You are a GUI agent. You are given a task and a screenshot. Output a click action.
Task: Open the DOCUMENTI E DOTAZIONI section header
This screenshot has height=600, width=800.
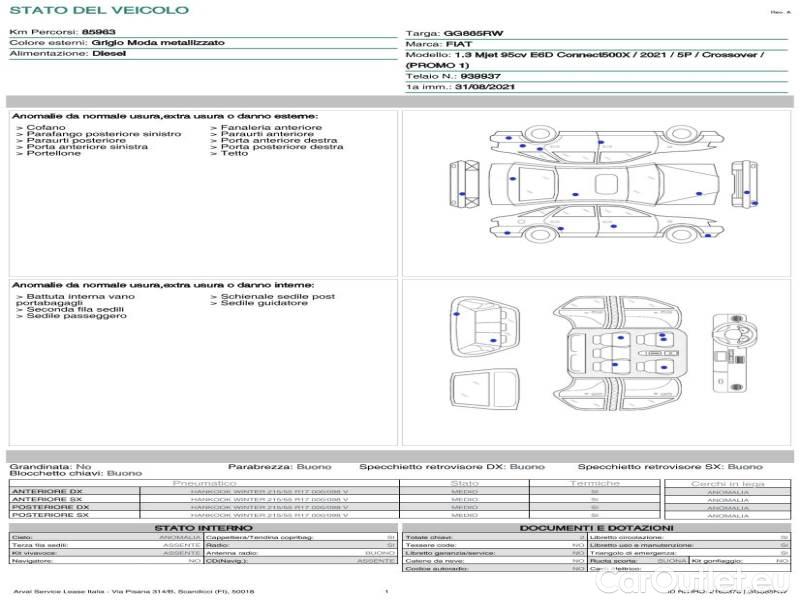pyautogui.click(x=596, y=527)
